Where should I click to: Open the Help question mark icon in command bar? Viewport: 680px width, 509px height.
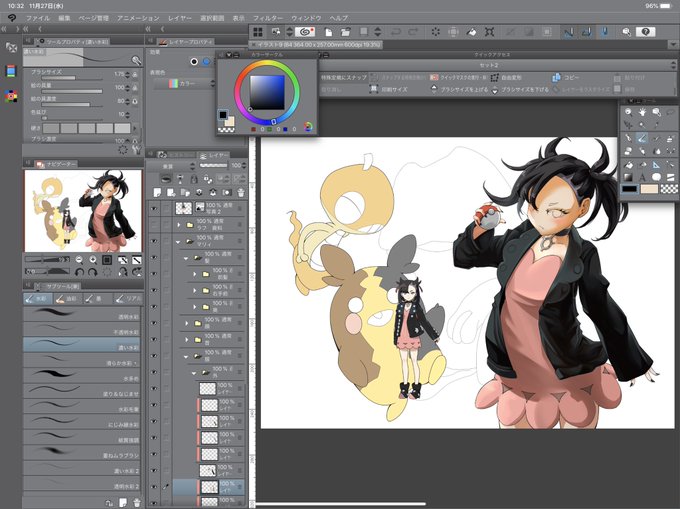click(x=645, y=32)
